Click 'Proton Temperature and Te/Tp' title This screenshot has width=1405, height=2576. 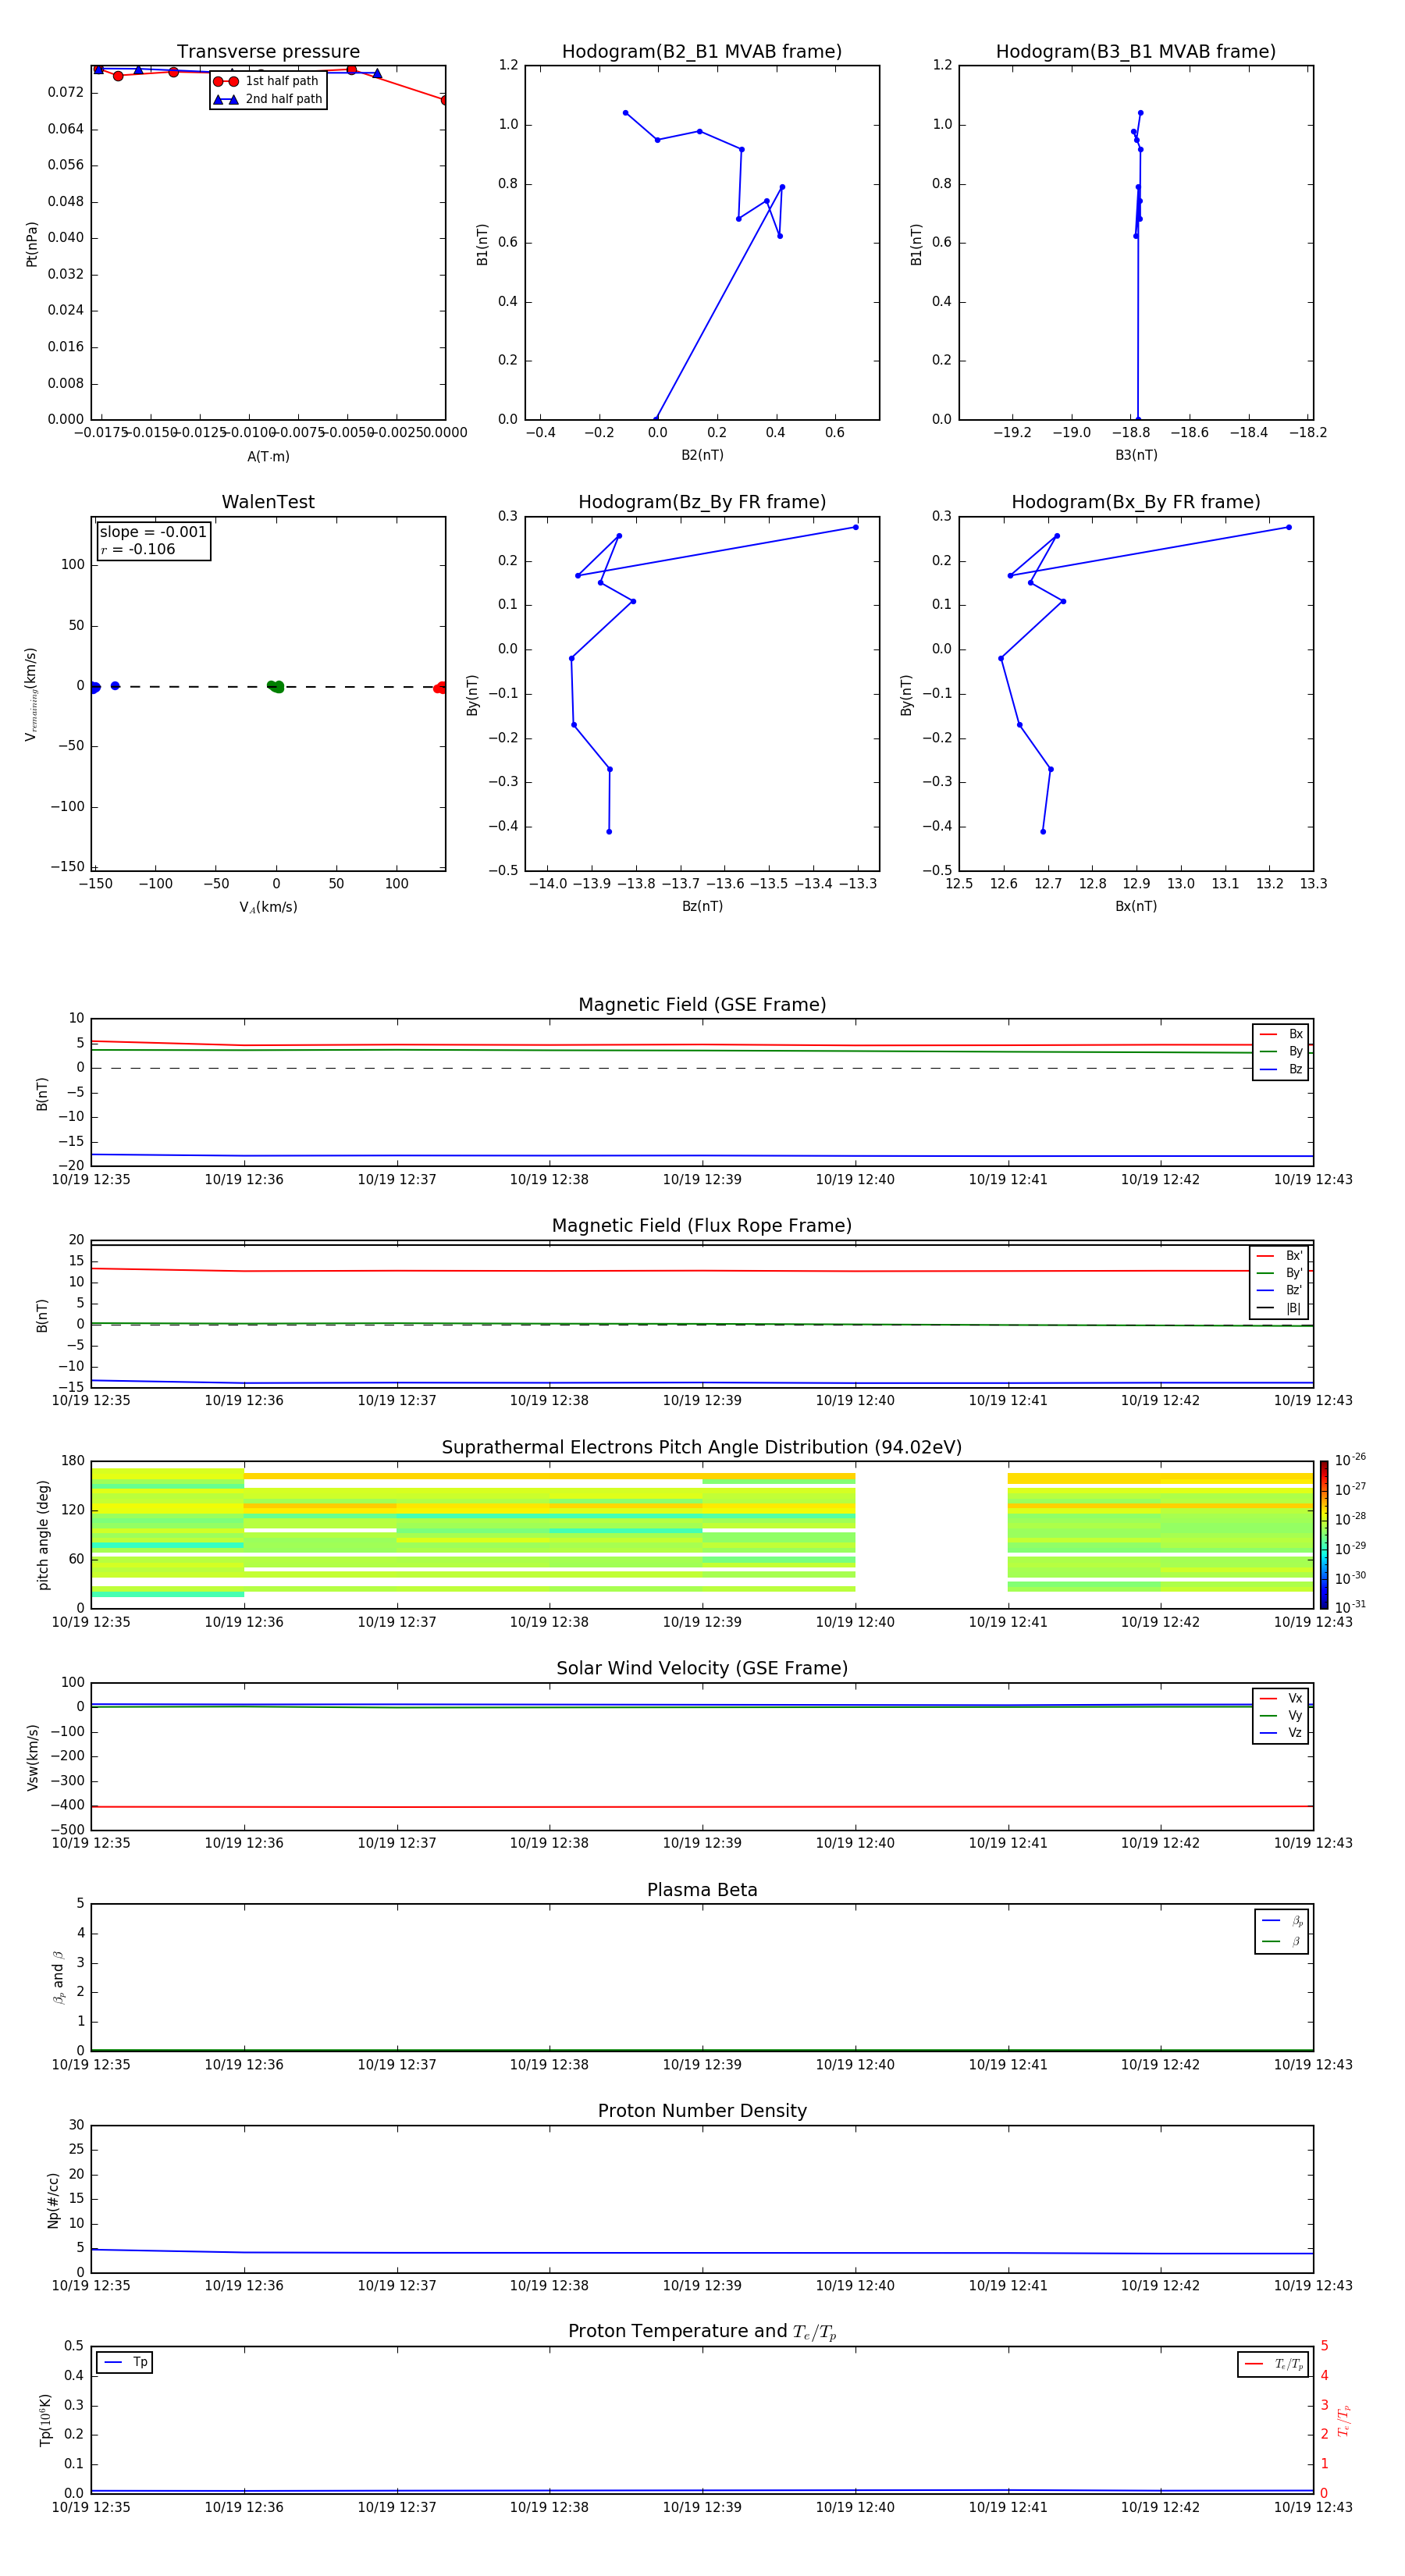point(702,2332)
